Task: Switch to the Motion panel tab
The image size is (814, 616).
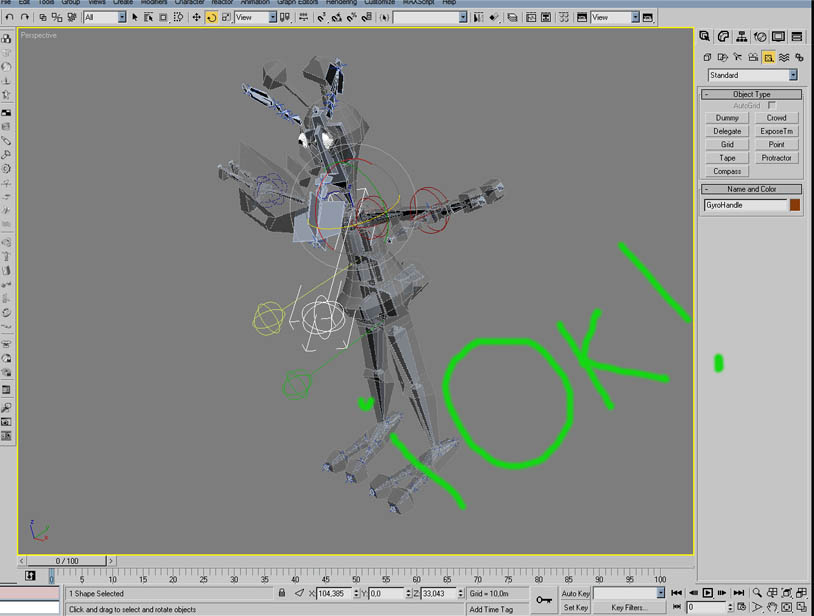Action: [760, 36]
